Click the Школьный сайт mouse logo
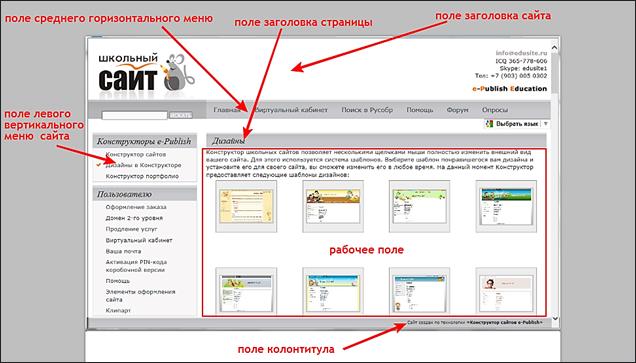The height and width of the screenshot is (363, 636). click(147, 72)
